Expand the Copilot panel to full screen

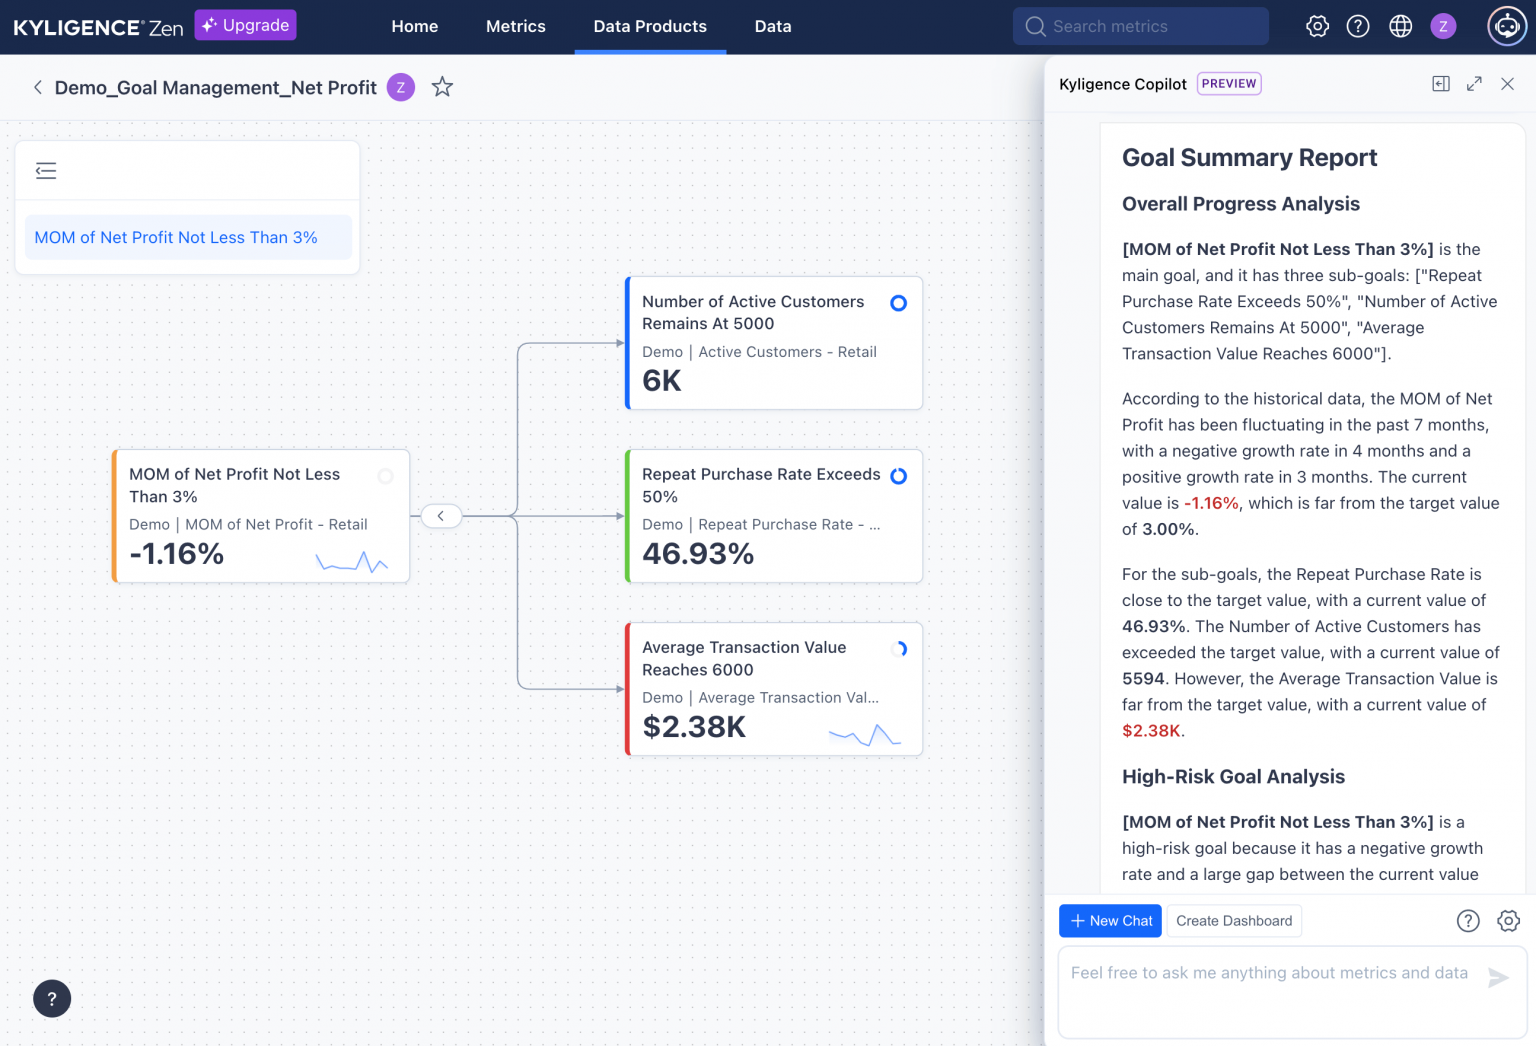[1474, 84]
